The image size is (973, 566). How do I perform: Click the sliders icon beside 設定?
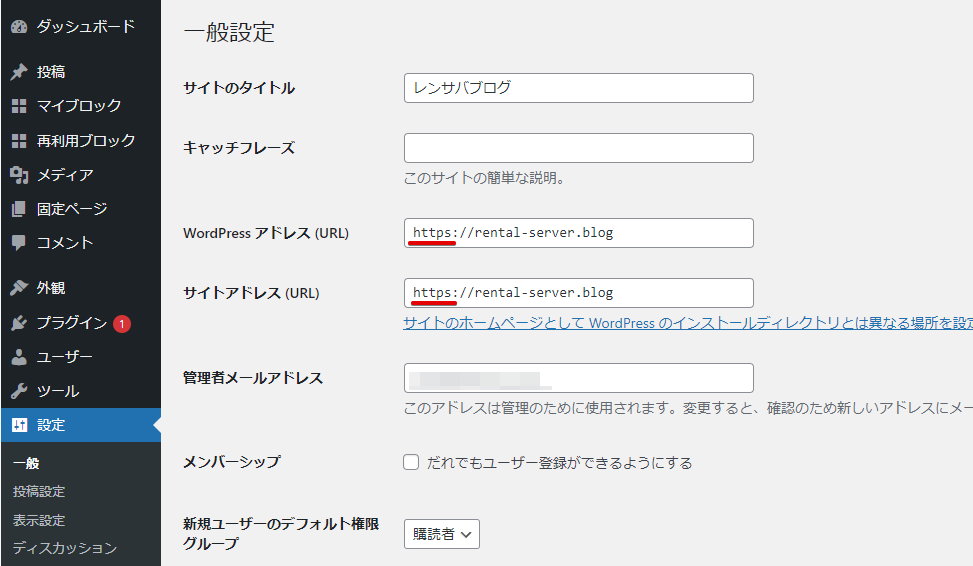[19, 425]
